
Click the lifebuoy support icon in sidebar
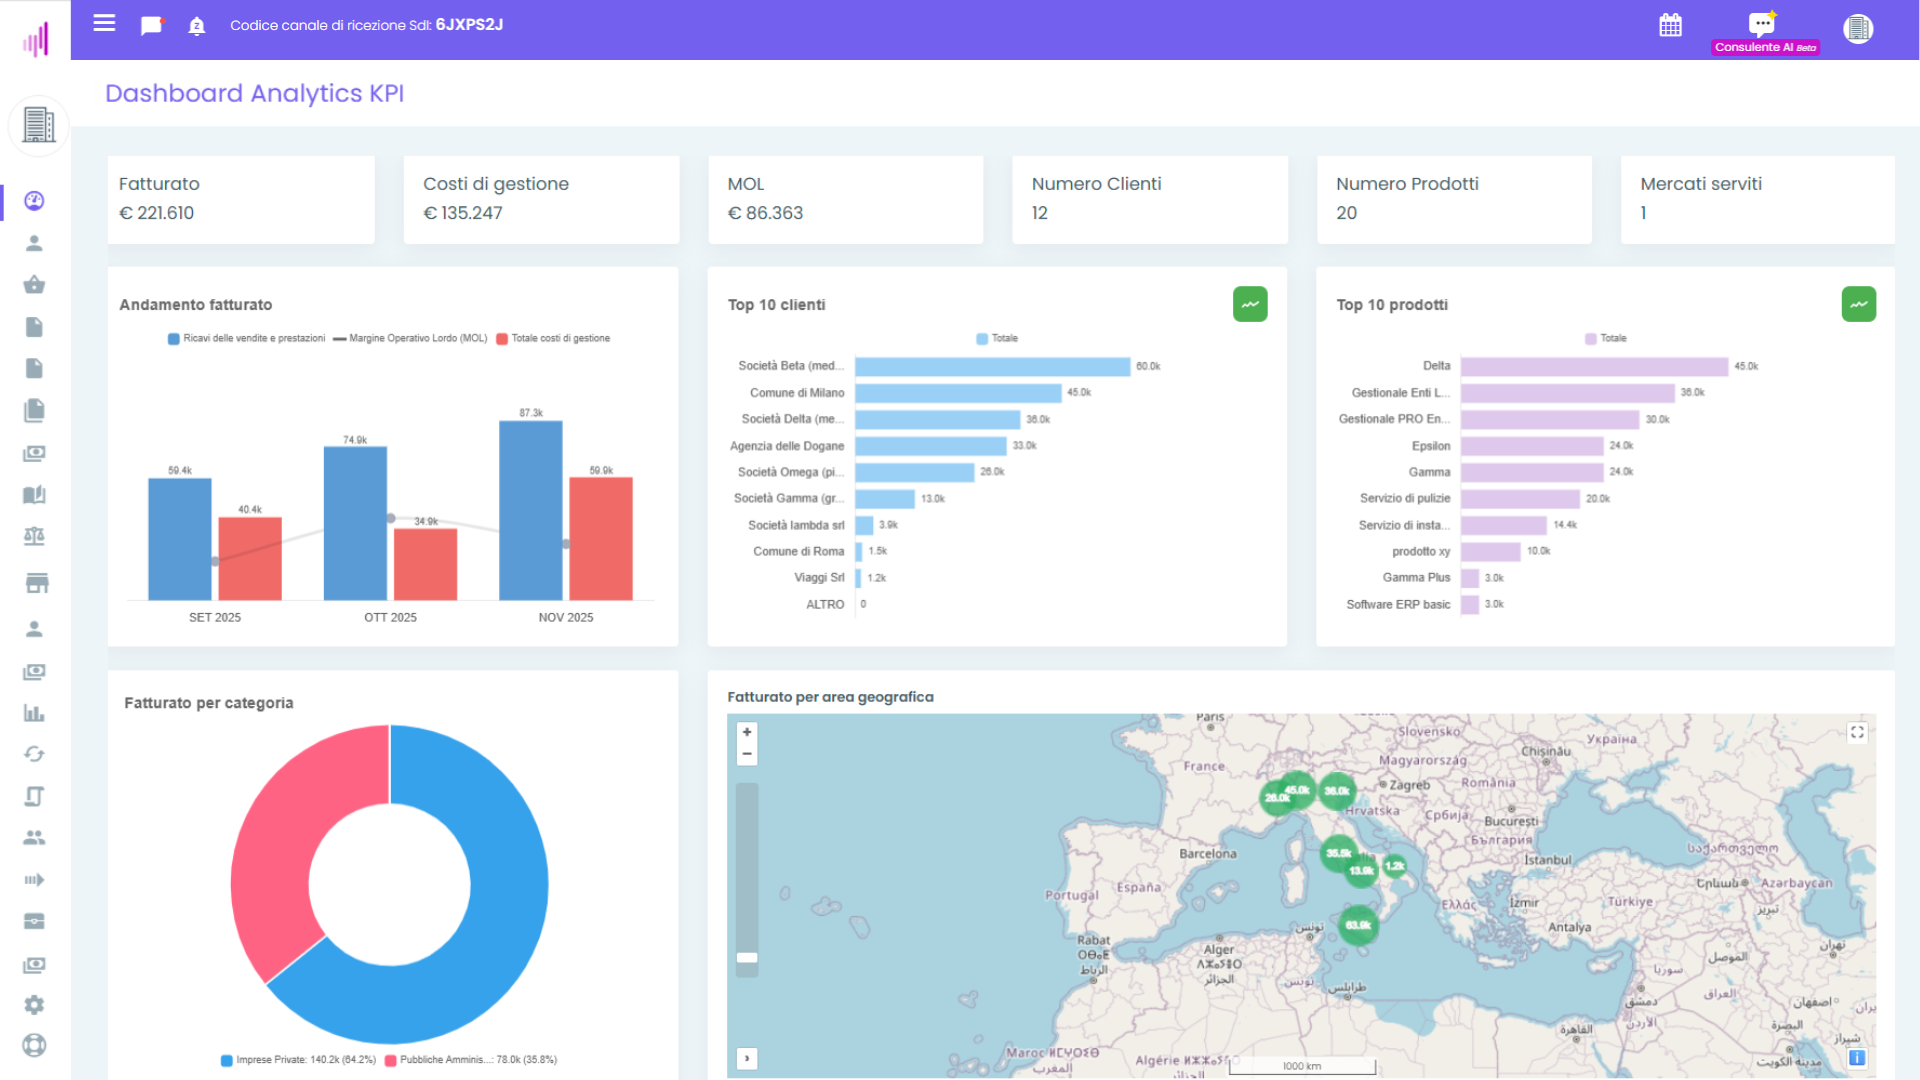click(x=35, y=1045)
